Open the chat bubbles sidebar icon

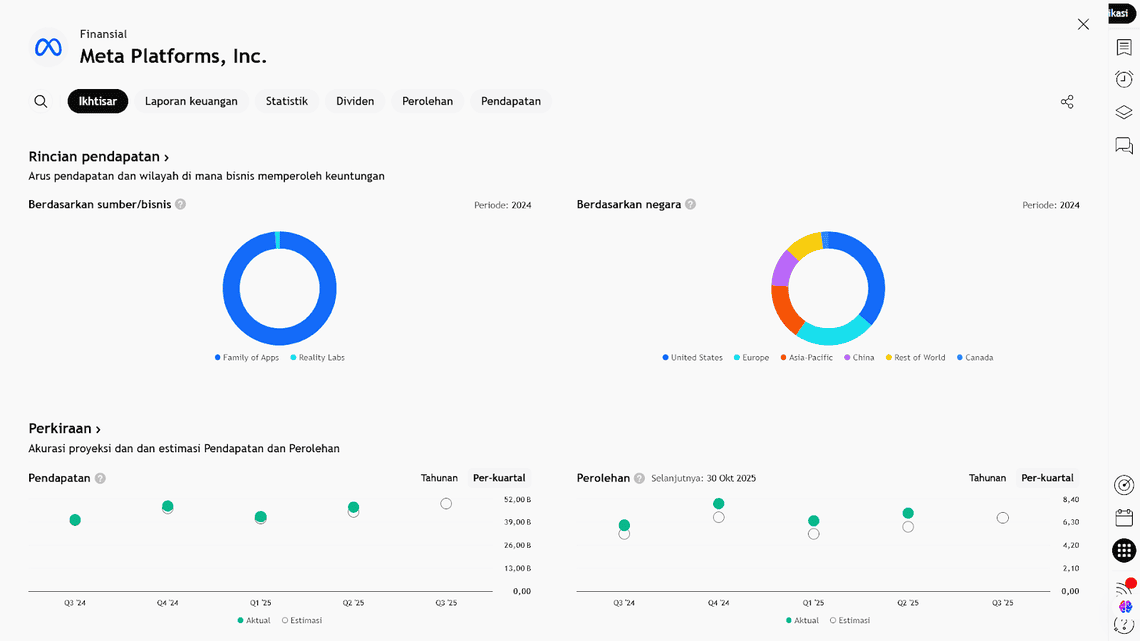[1124, 146]
